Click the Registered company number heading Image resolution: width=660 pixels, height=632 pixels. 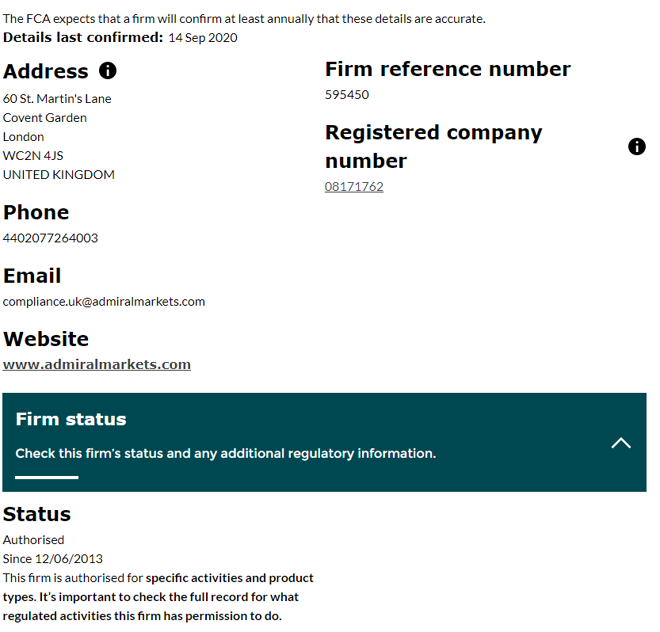click(x=434, y=147)
